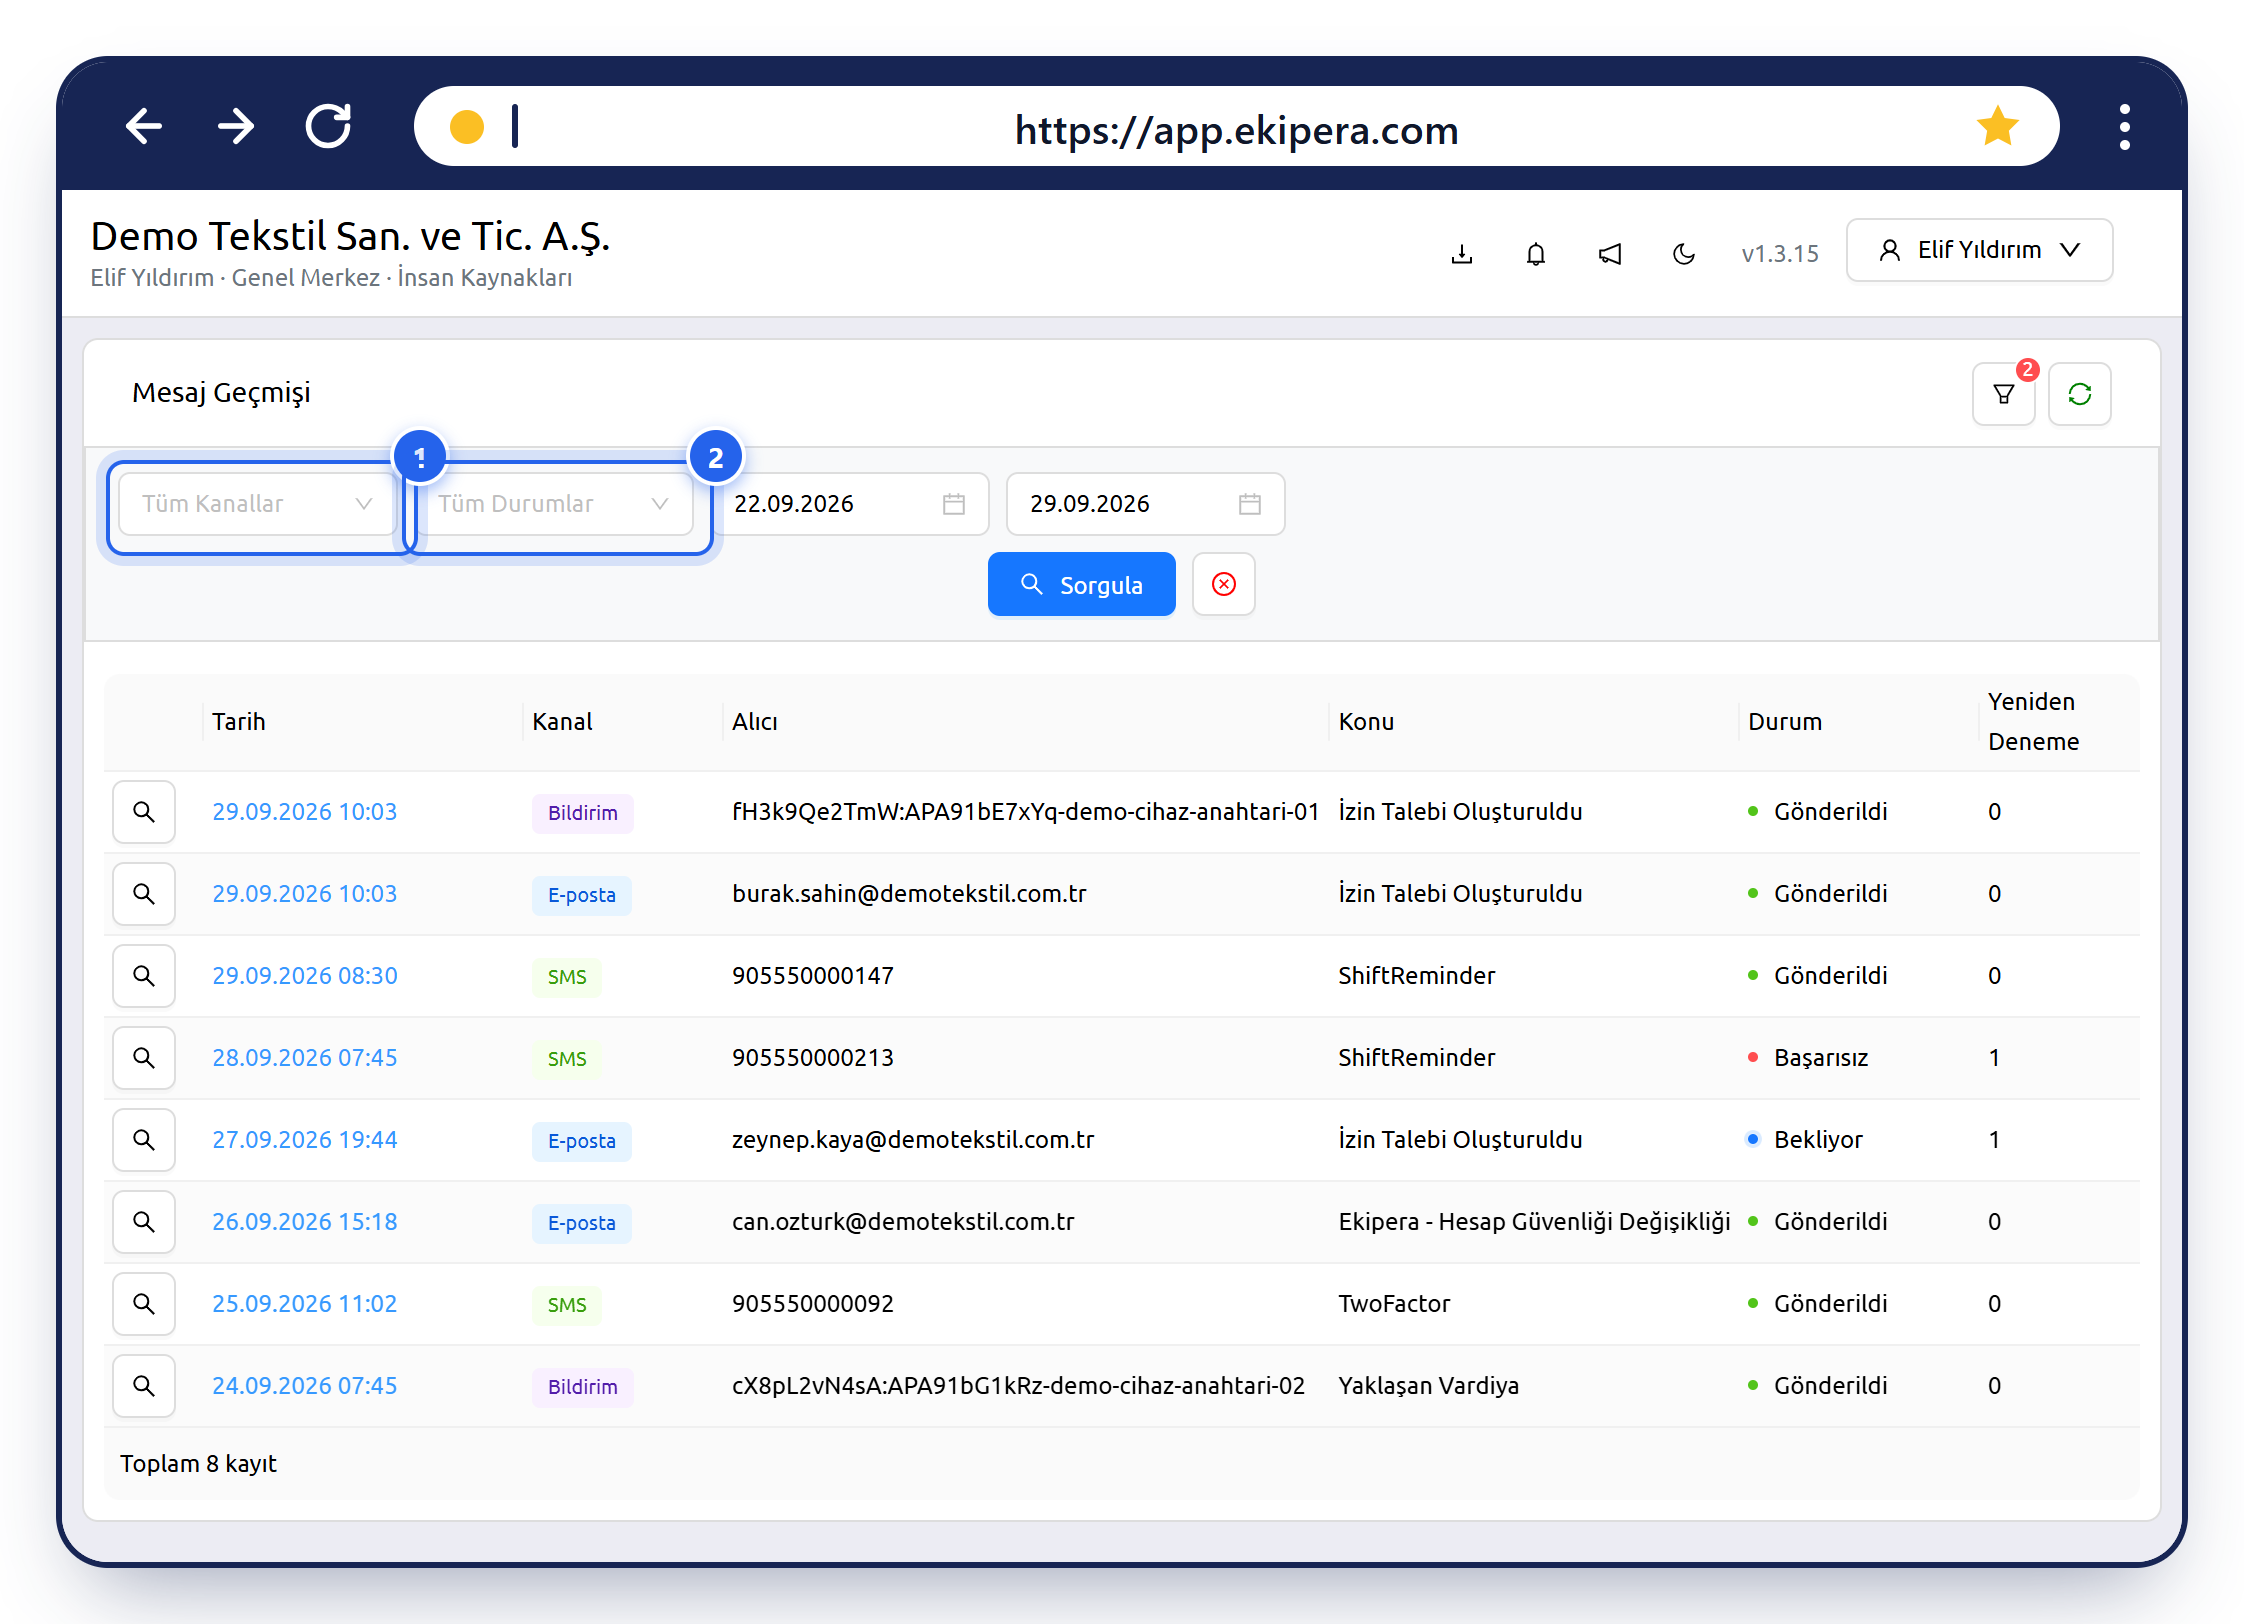Open announcements via the megaphone icon
Image resolution: width=2244 pixels, height=1624 pixels.
[1610, 254]
